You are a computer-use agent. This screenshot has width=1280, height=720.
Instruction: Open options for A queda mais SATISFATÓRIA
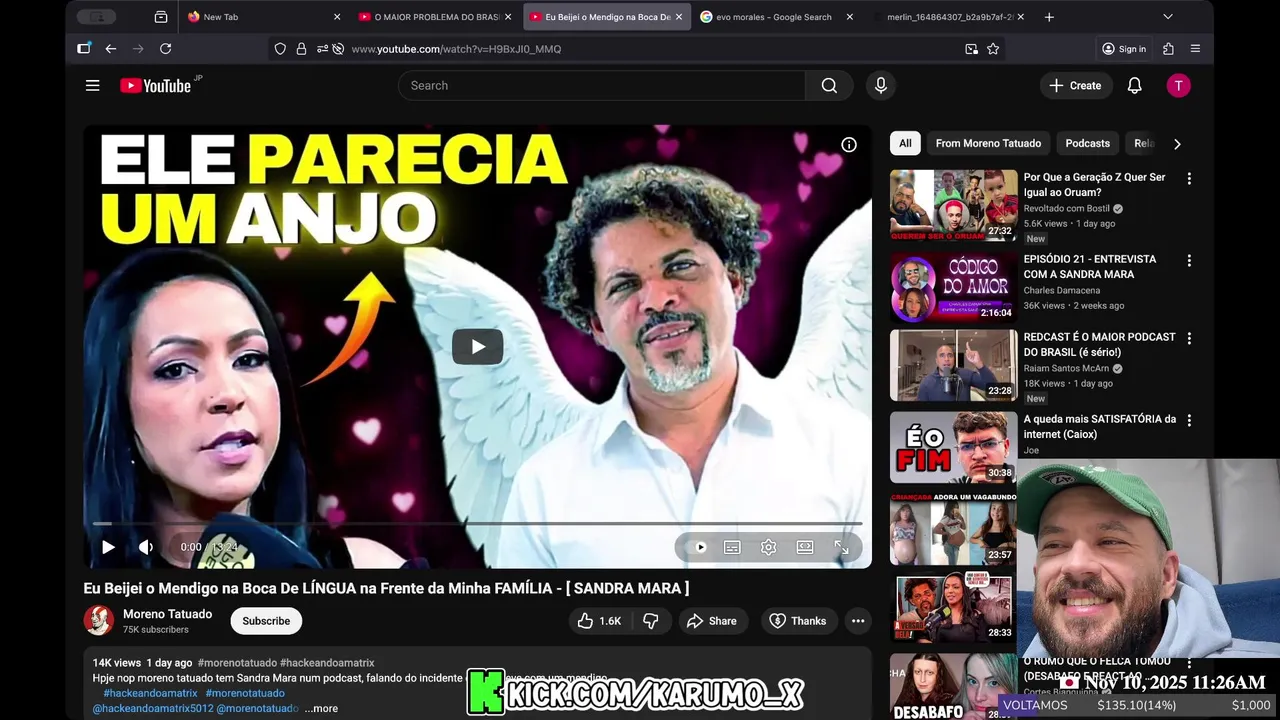[x=1189, y=421]
